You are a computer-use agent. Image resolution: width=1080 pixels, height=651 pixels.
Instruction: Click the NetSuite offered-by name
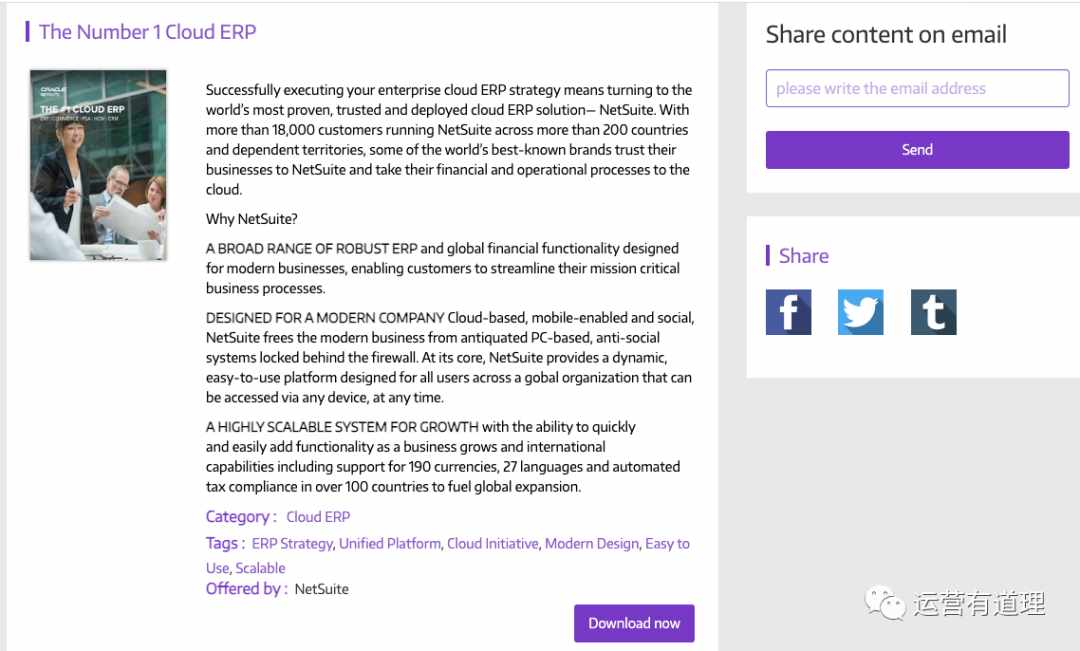pyautogui.click(x=322, y=589)
